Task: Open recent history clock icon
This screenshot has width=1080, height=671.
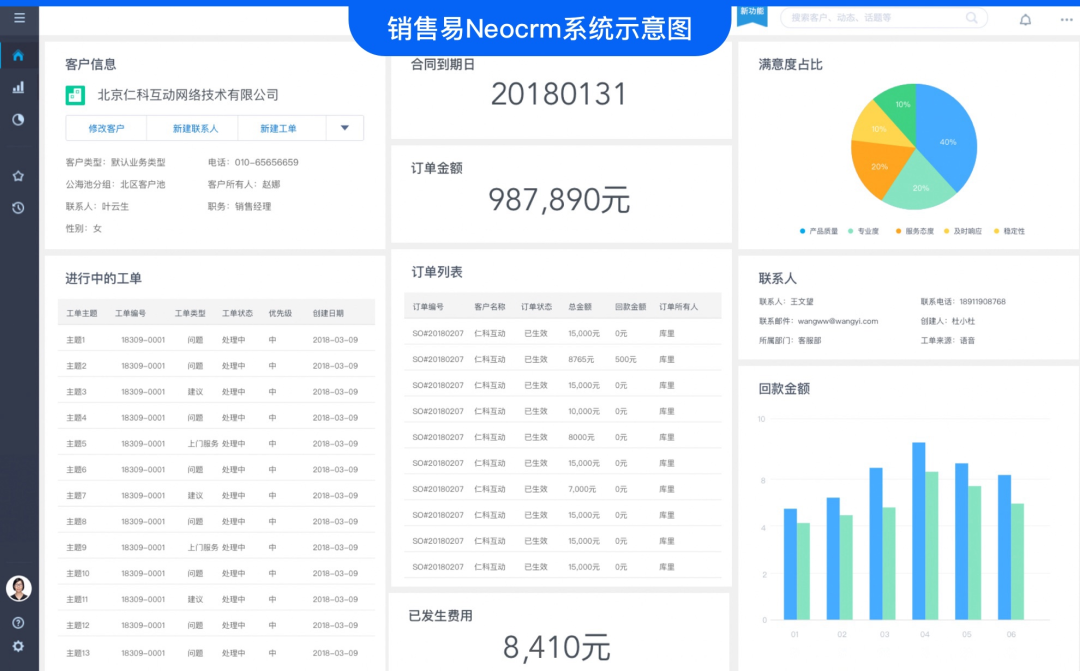Action: point(18,208)
